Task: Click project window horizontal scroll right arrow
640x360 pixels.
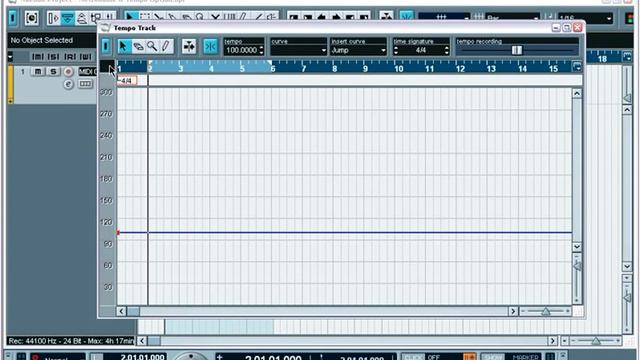Action: (x=553, y=340)
